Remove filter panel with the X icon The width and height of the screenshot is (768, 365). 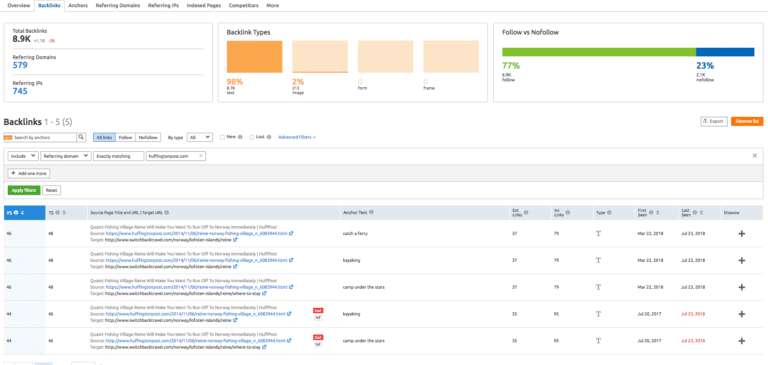tap(755, 156)
